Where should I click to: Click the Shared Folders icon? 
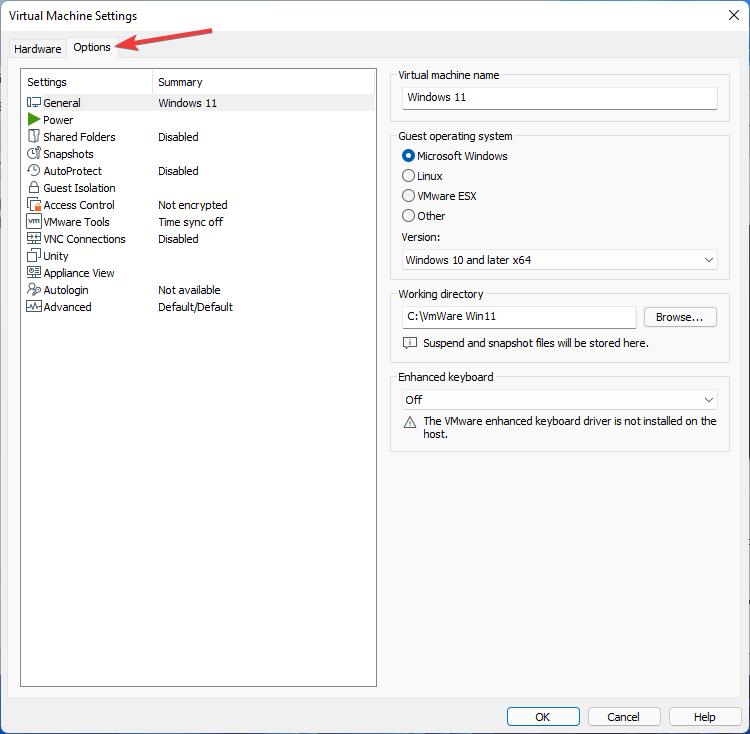pos(33,136)
